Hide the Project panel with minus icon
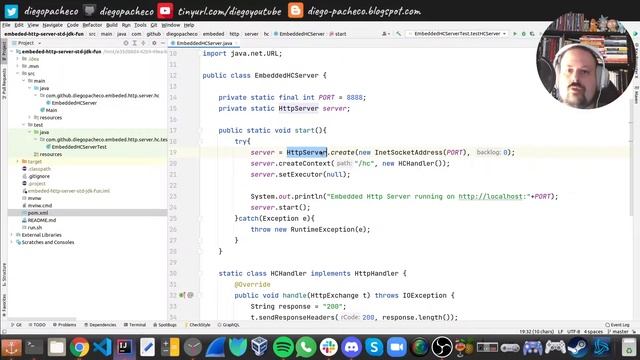 tap(162, 43)
